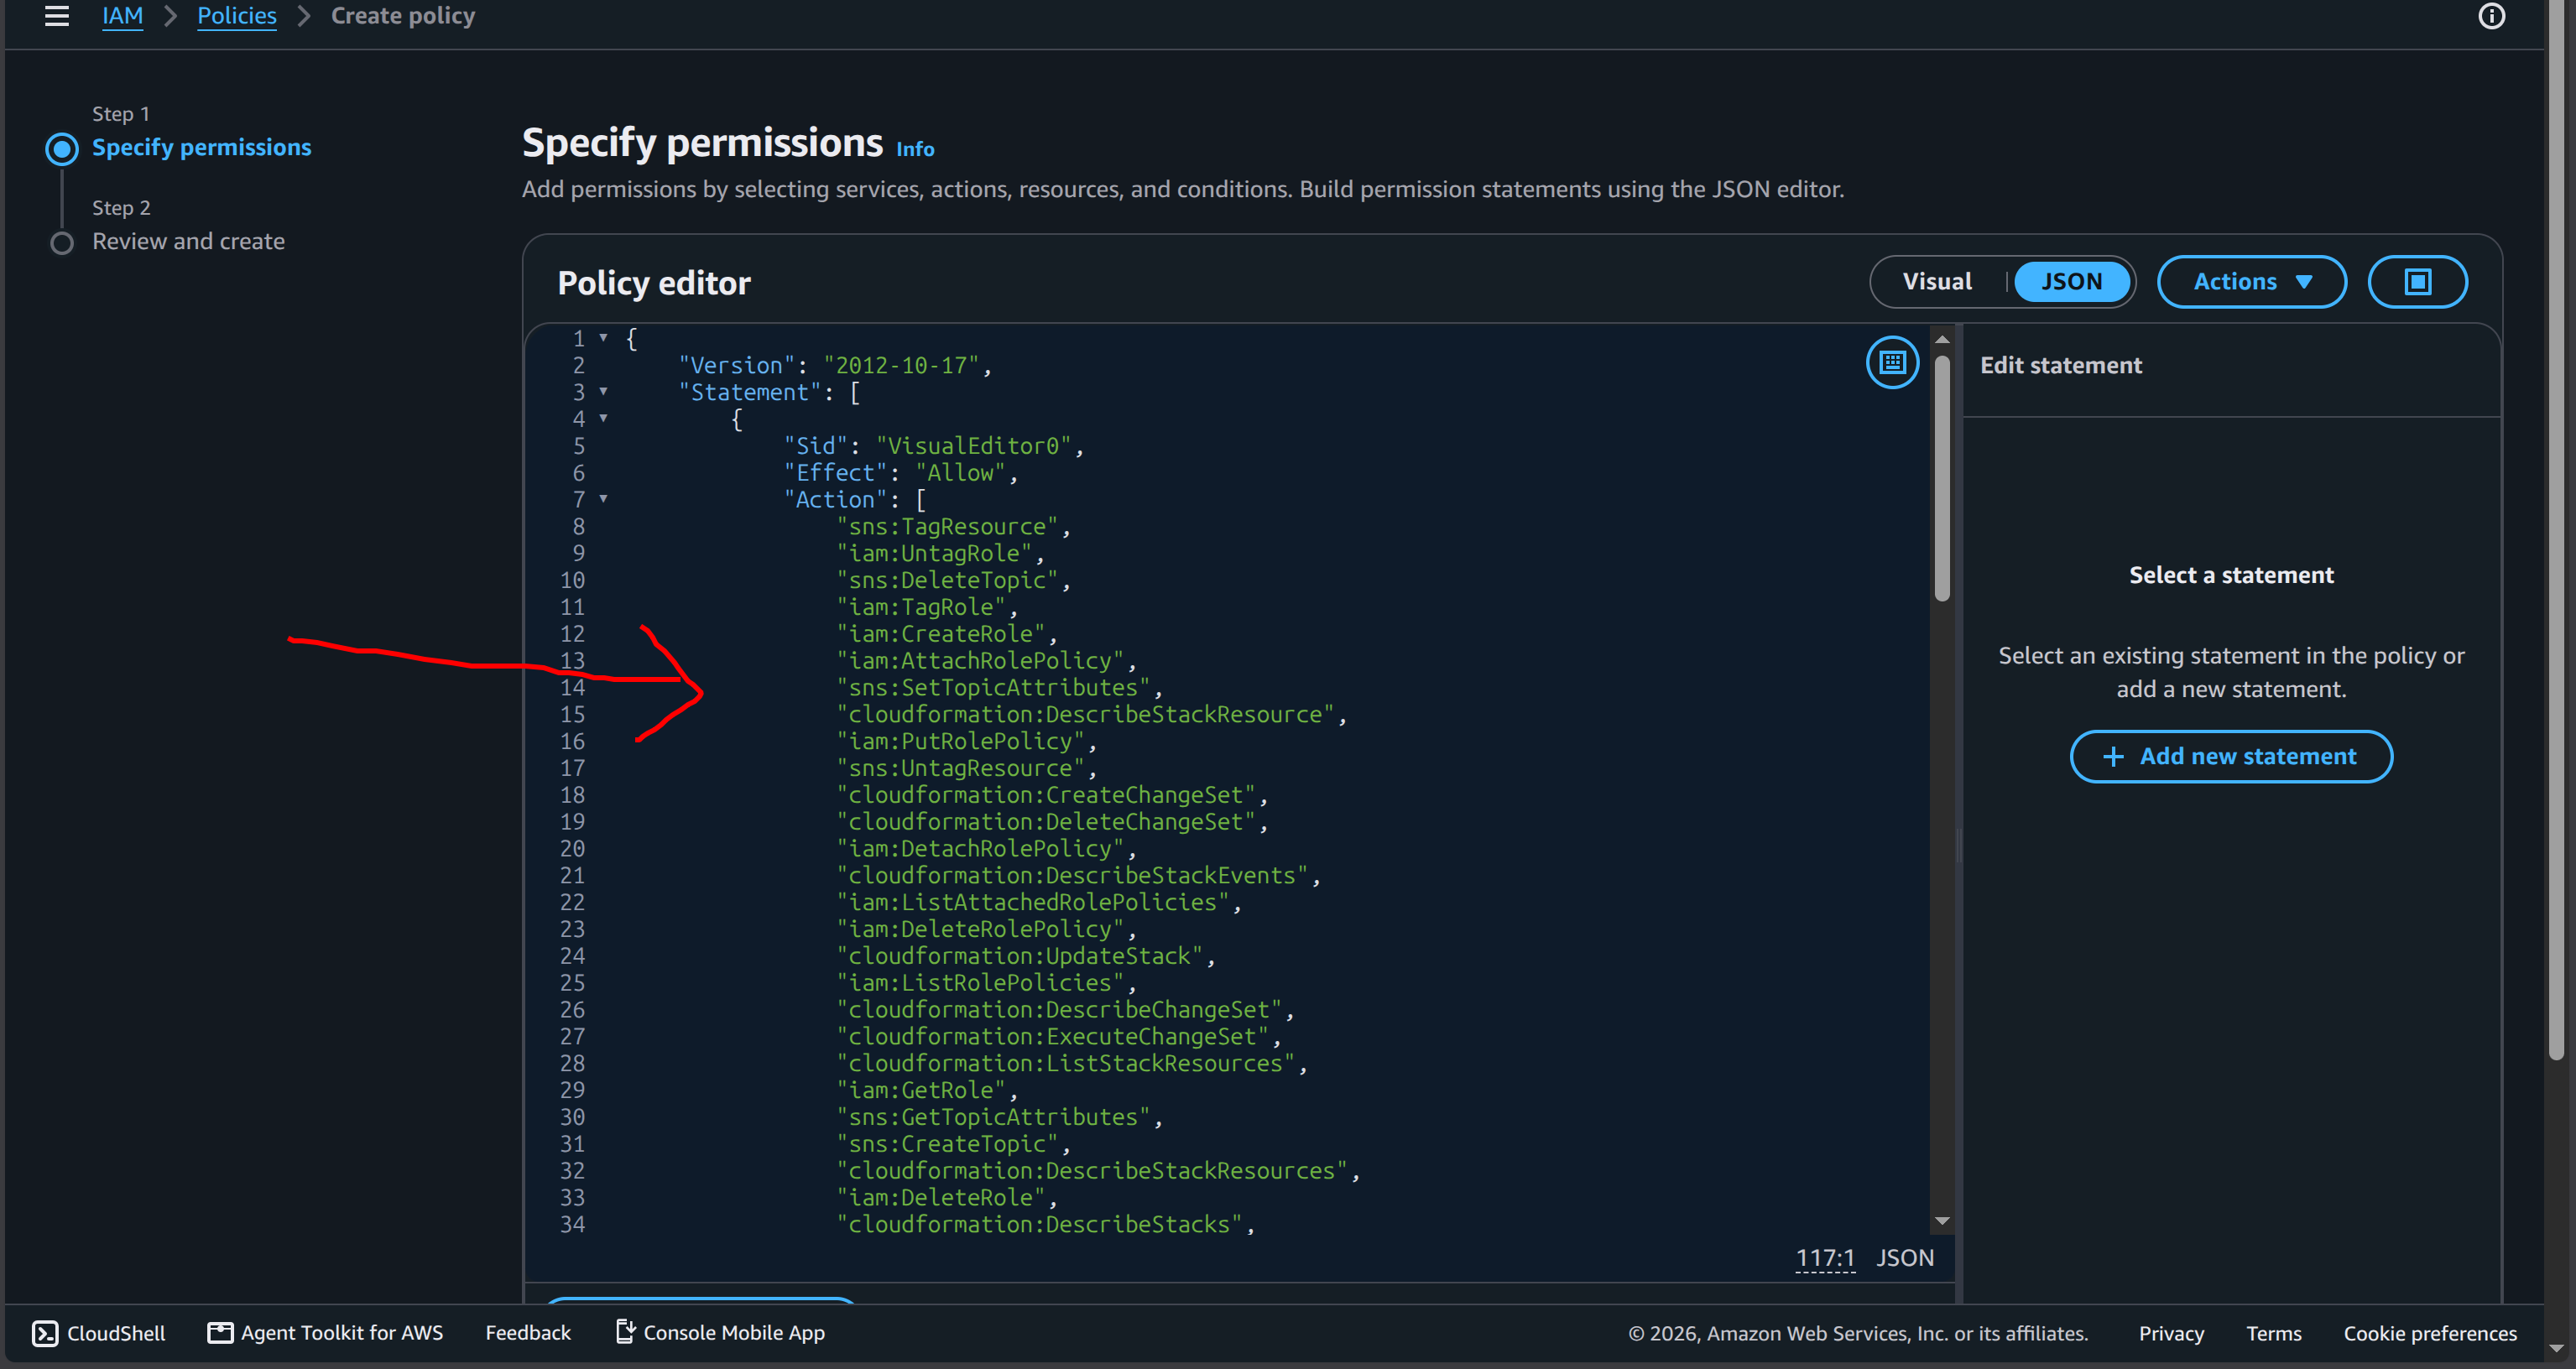Open the Actions dropdown menu

click(2252, 282)
